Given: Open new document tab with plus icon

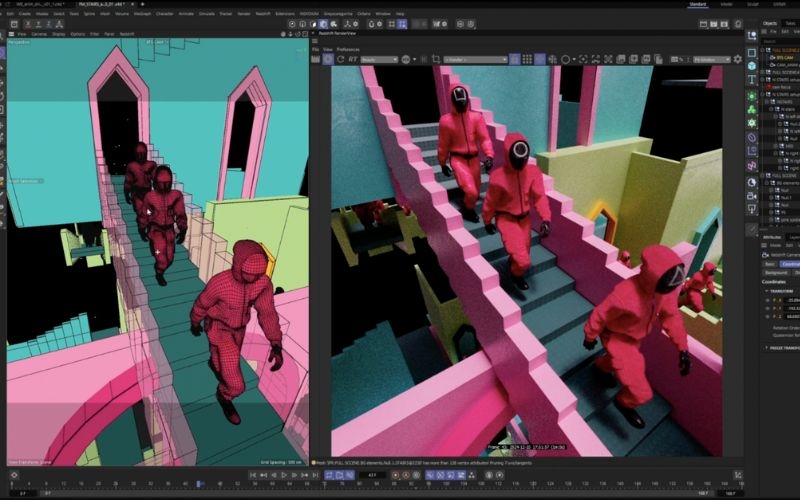Looking at the screenshot, I should tap(142, 4).
